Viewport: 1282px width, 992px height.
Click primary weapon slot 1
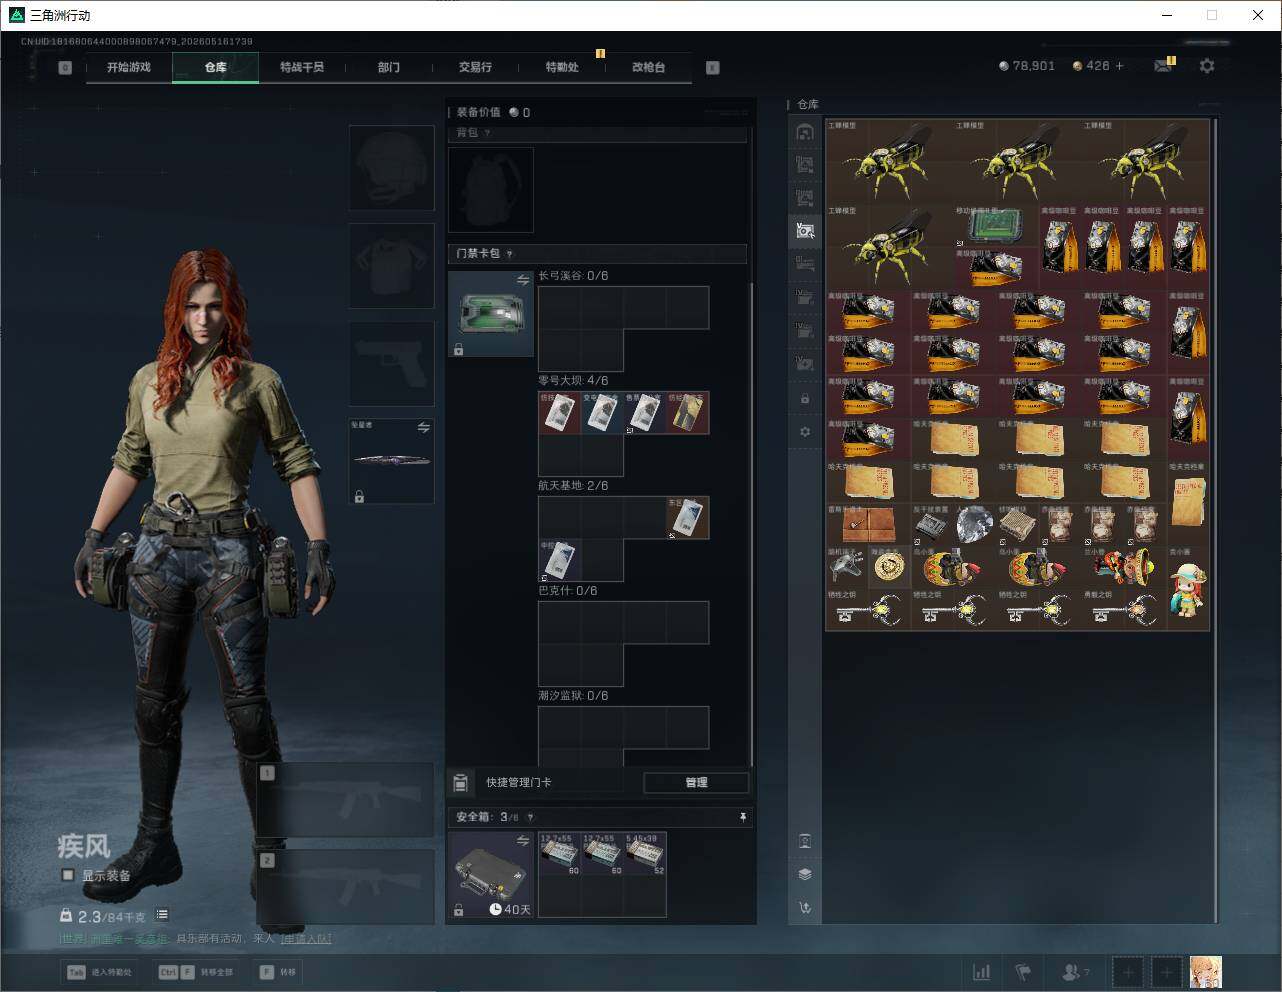(x=345, y=800)
